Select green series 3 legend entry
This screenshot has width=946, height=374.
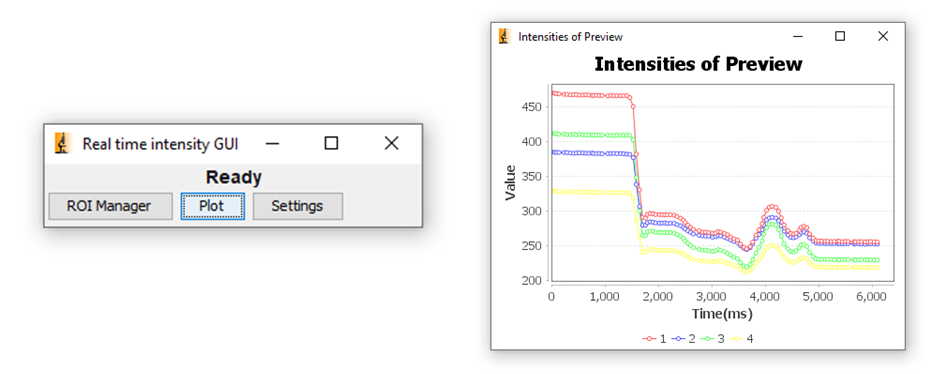(712, 339)
